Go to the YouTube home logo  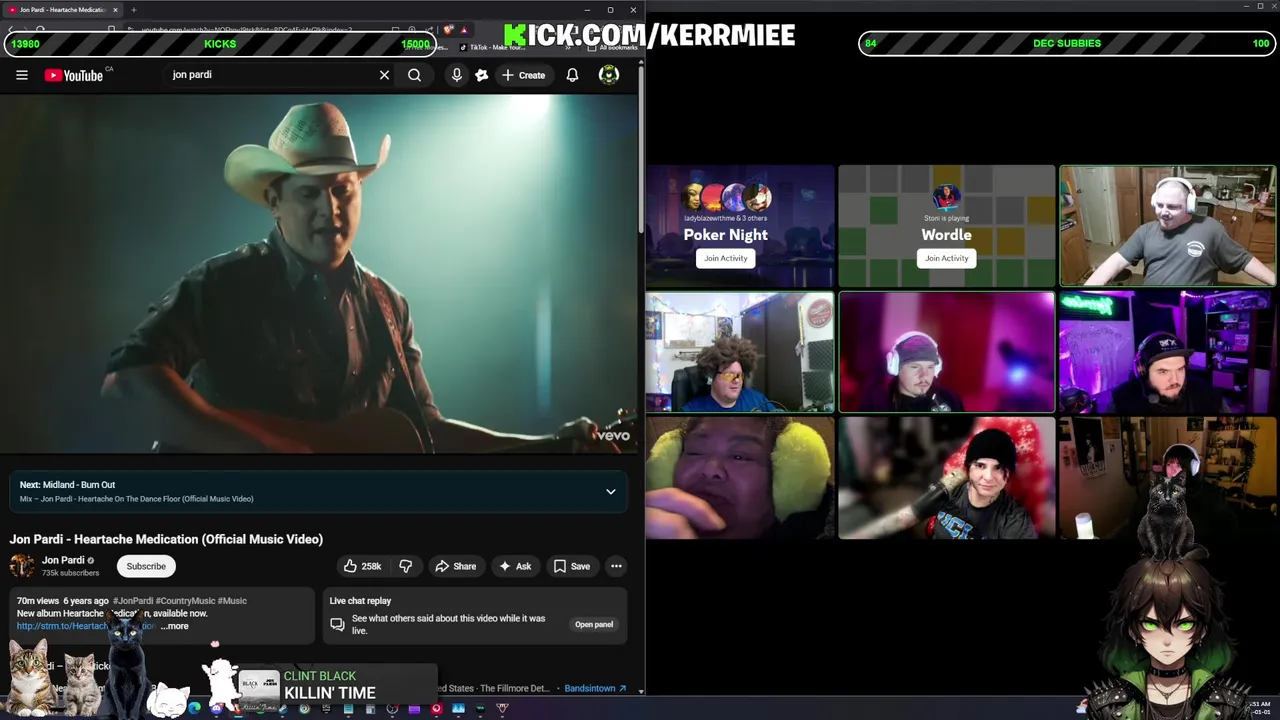[74, 75]
